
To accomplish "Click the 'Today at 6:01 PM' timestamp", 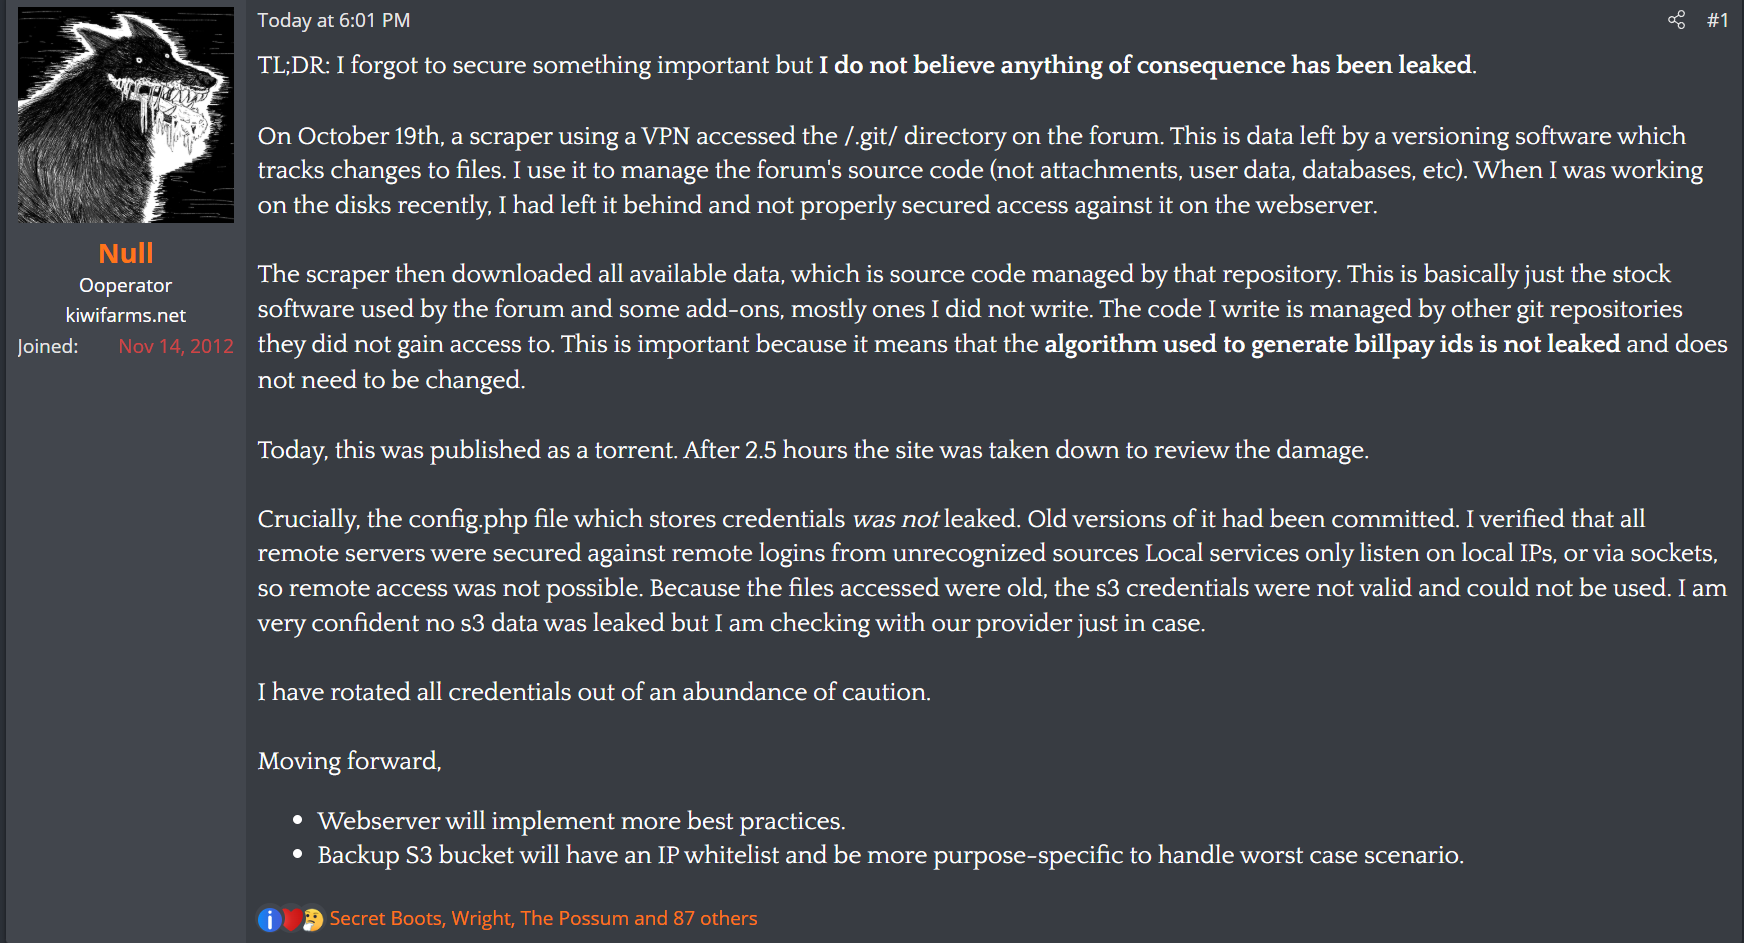I will click(334, 20).
